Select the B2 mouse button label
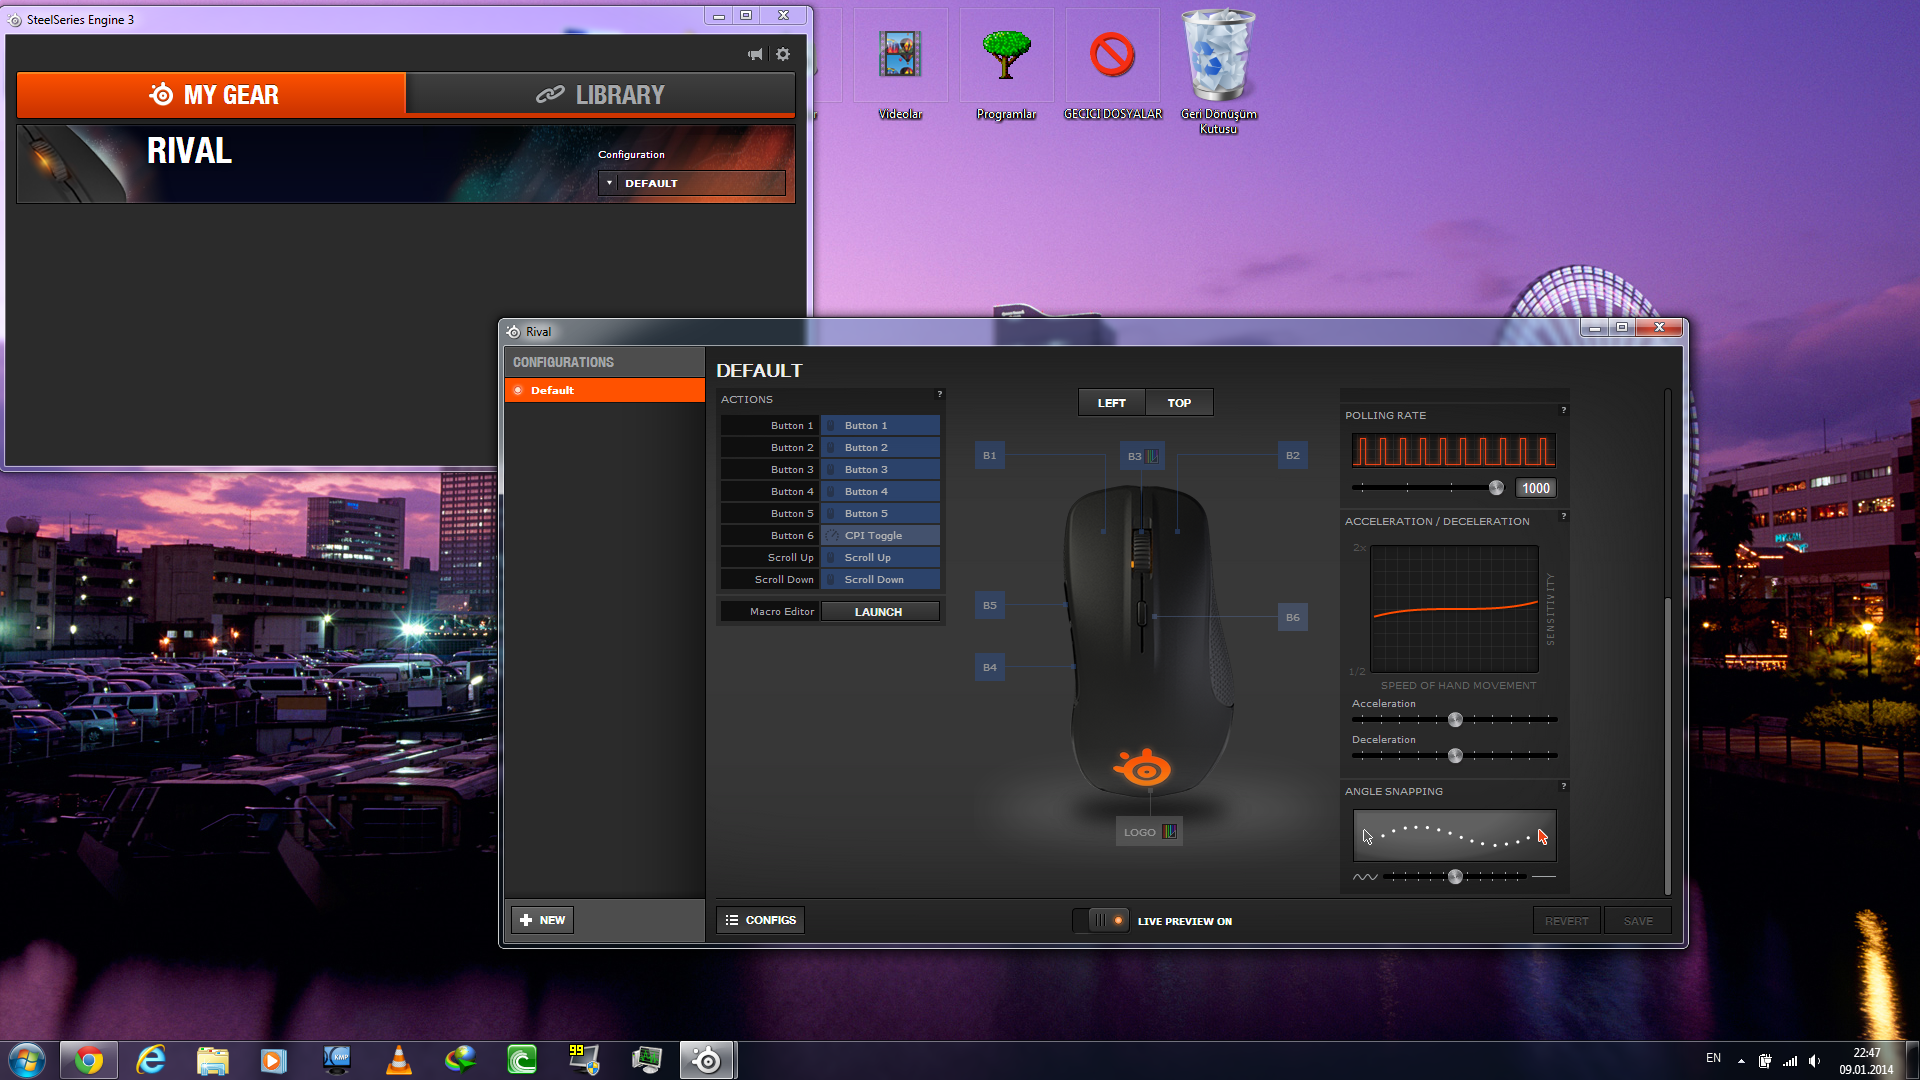This screenshot has height=1080, width=1920. pyautogui.click(x=1292, y=456)
